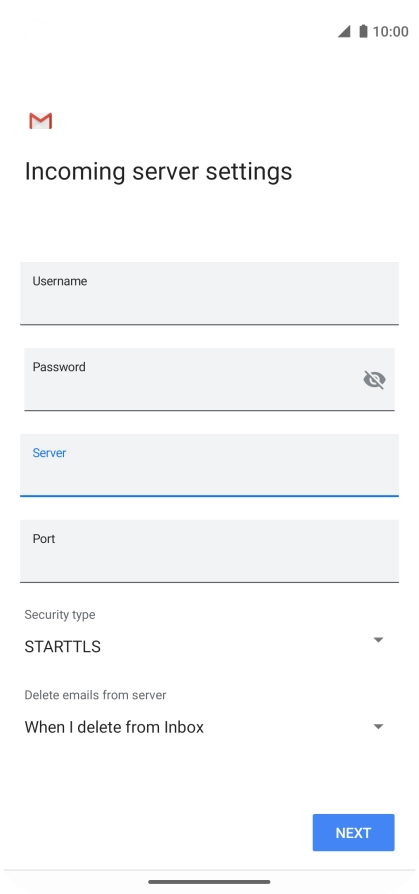Tap the 'Security type' label
The image size is (419, 894).
pyautogui.click(x=60, y=615)
